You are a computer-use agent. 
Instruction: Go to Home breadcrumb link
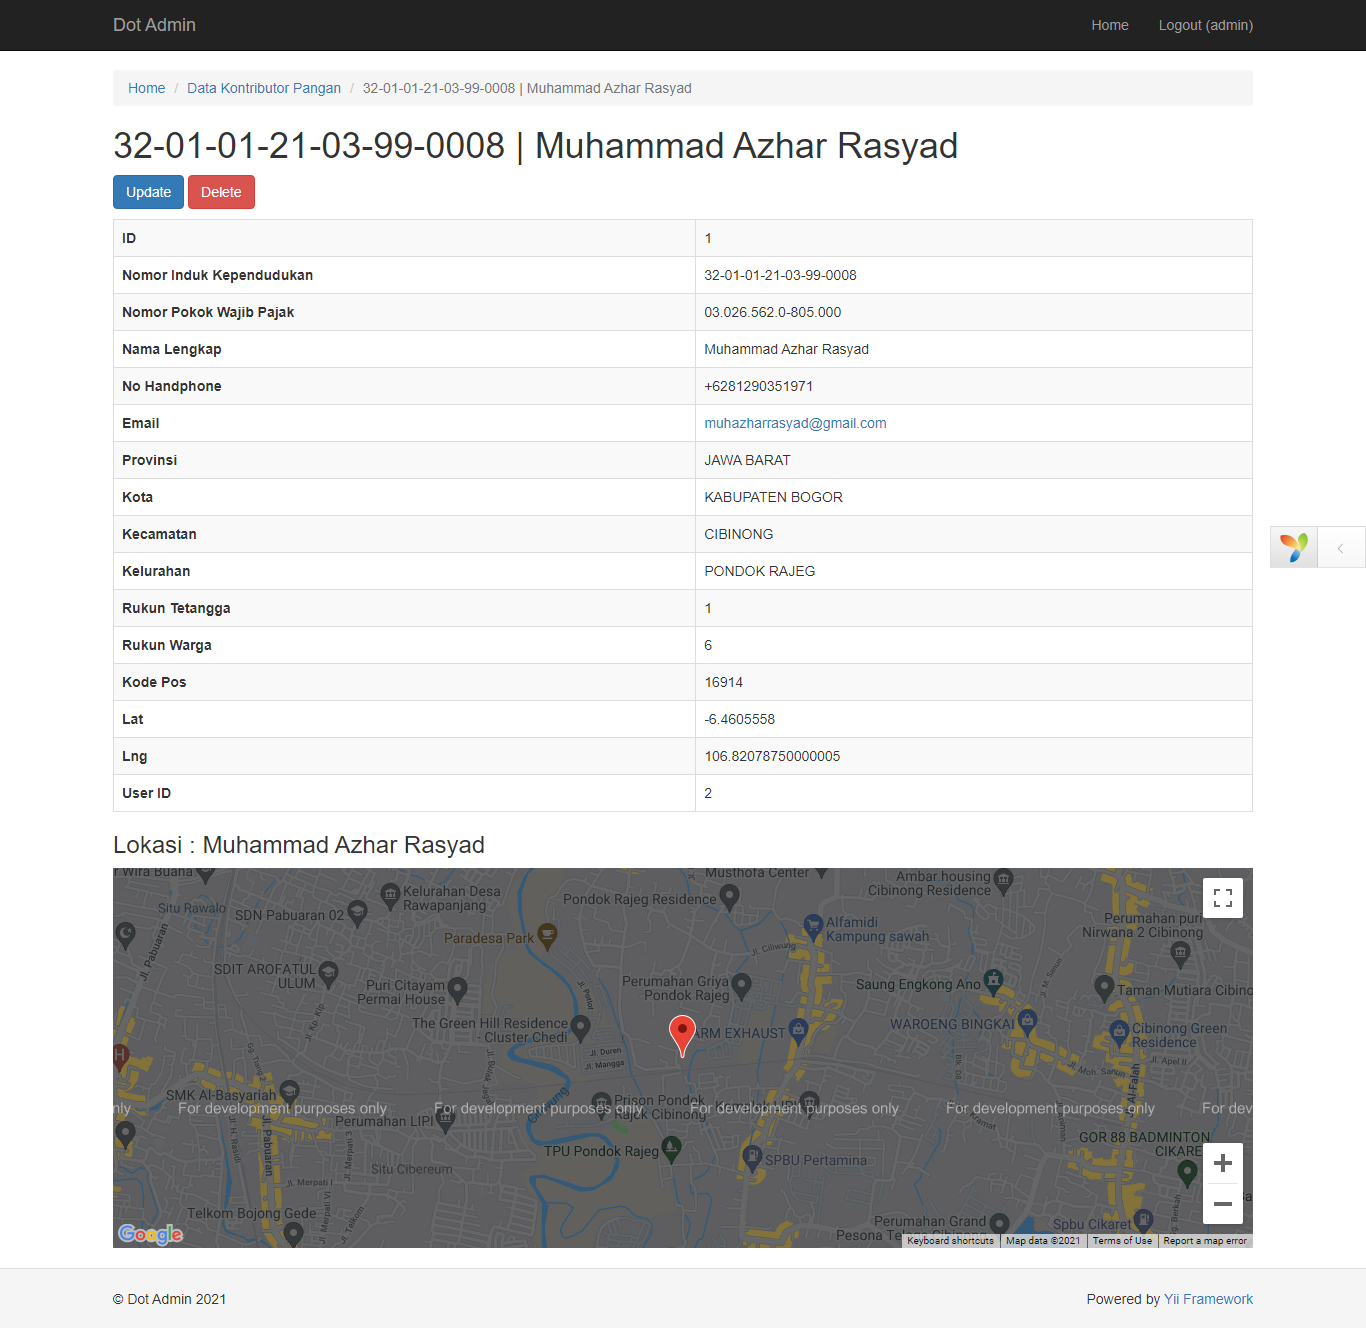146,88
